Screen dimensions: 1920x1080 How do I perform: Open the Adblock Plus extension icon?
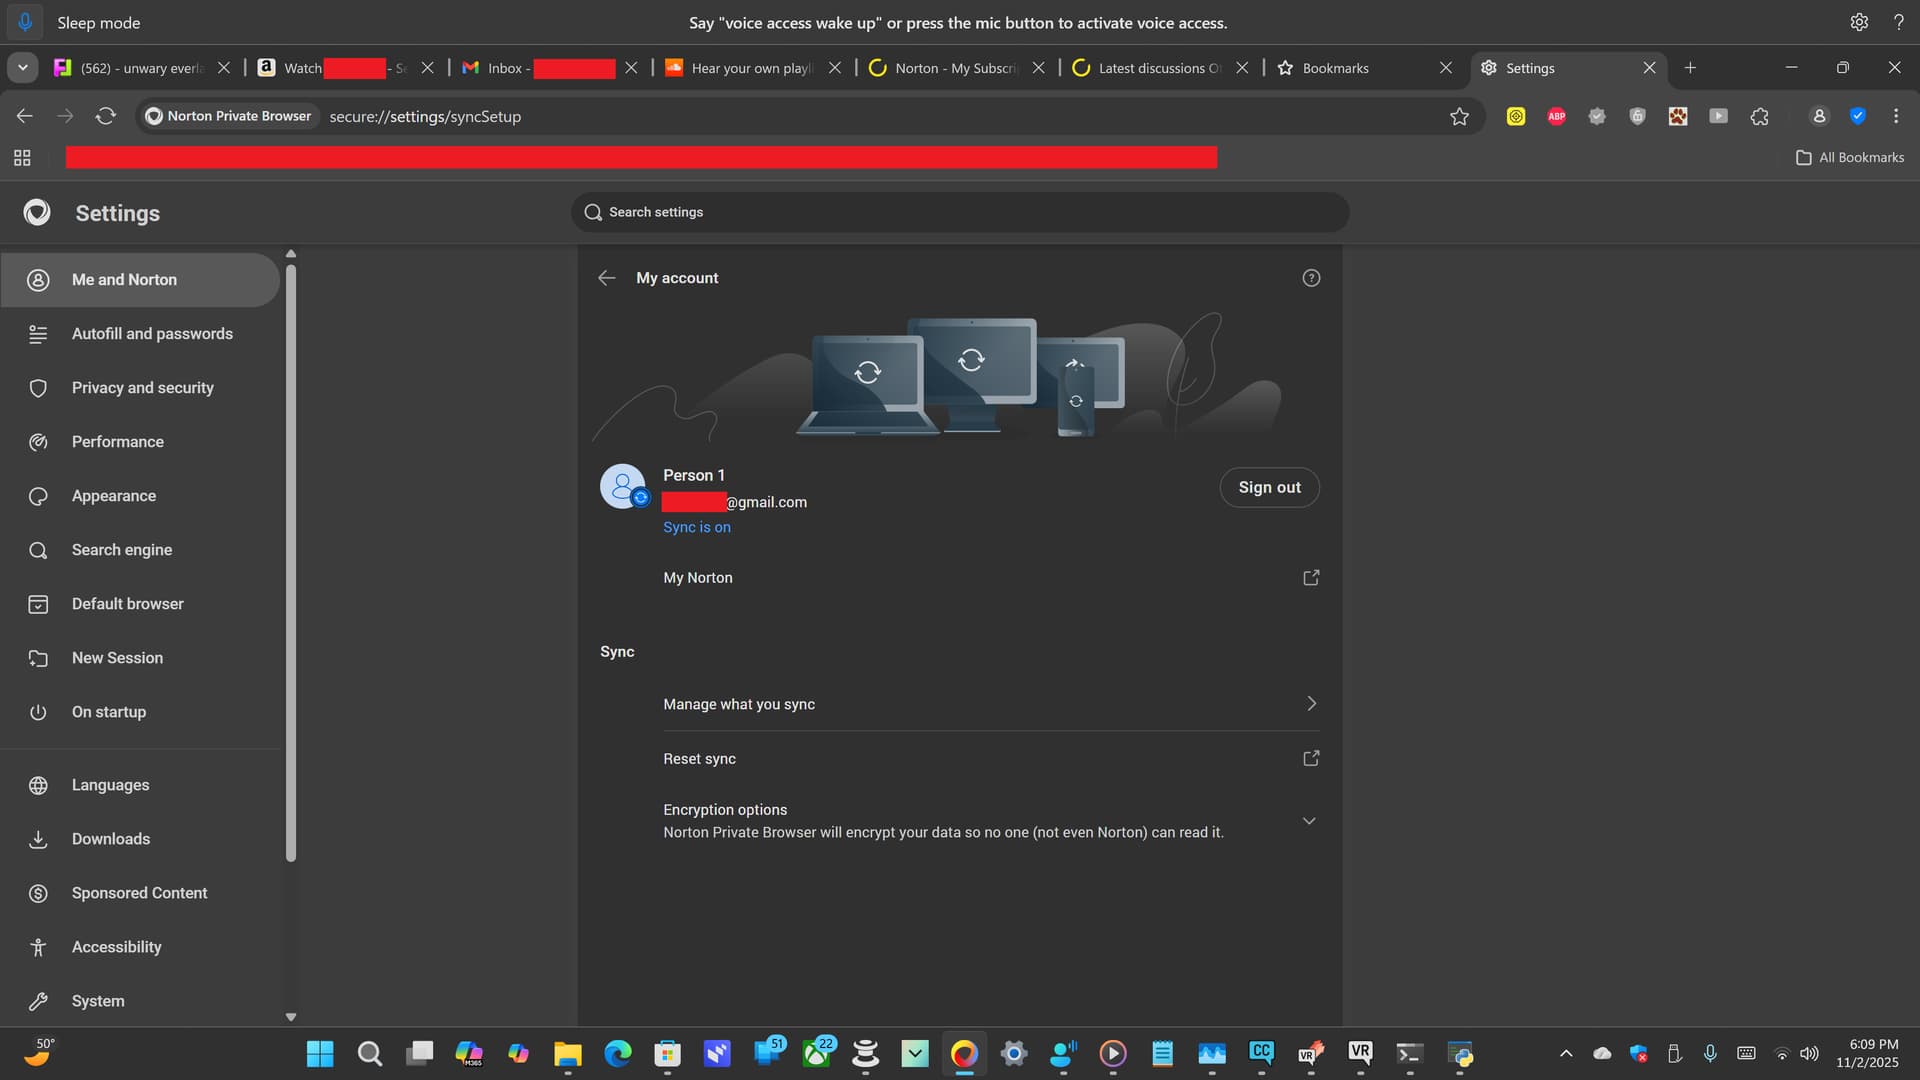coord(1556,117)
